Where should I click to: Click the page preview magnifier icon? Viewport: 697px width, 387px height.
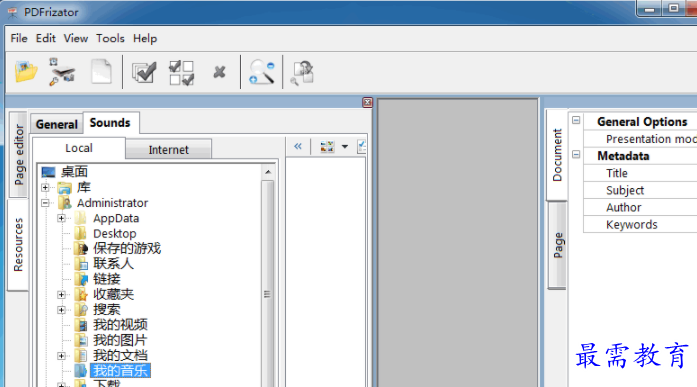[x=302, y=73]
